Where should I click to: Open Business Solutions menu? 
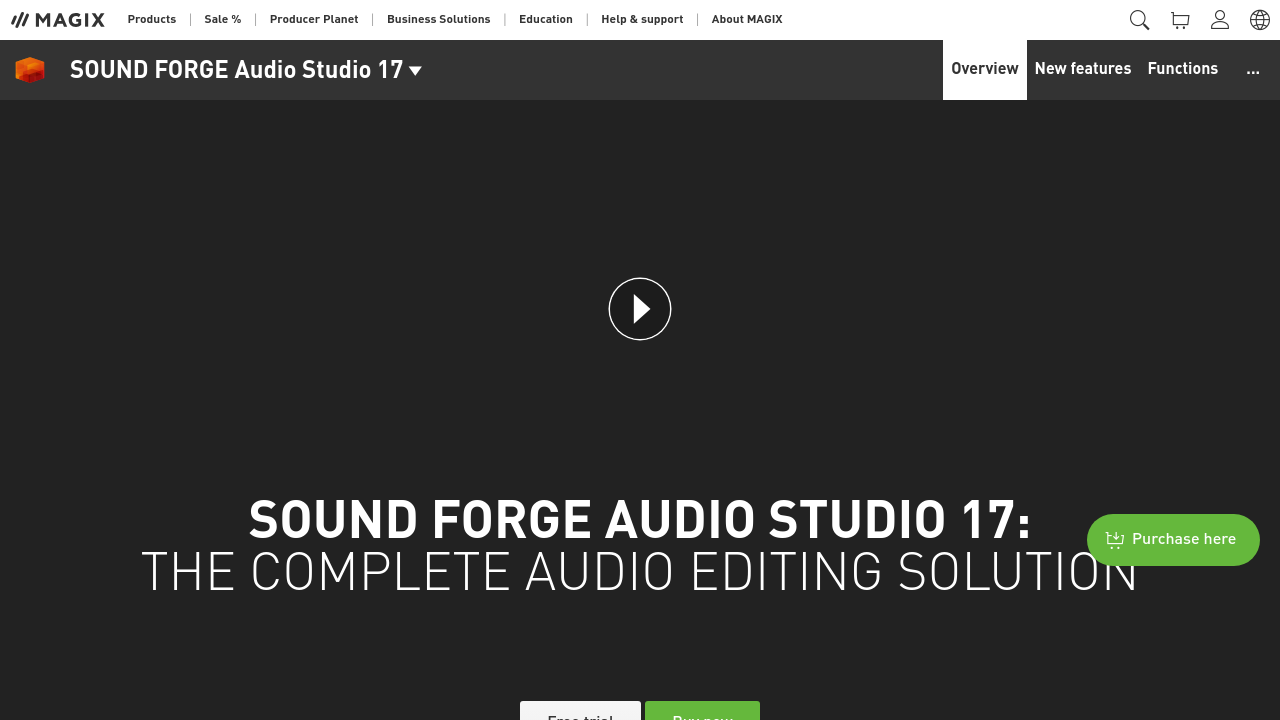(439, 20)
